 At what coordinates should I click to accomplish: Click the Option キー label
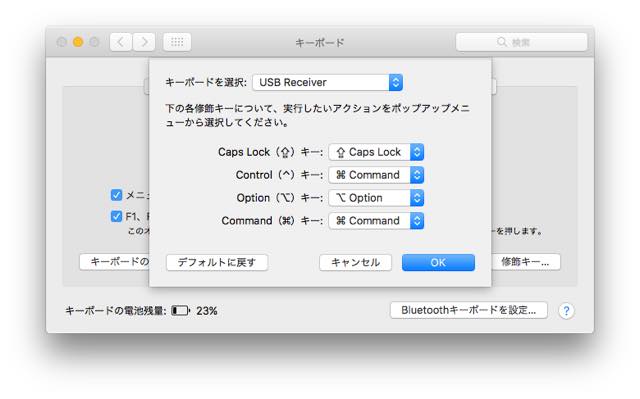pos(280,198)
